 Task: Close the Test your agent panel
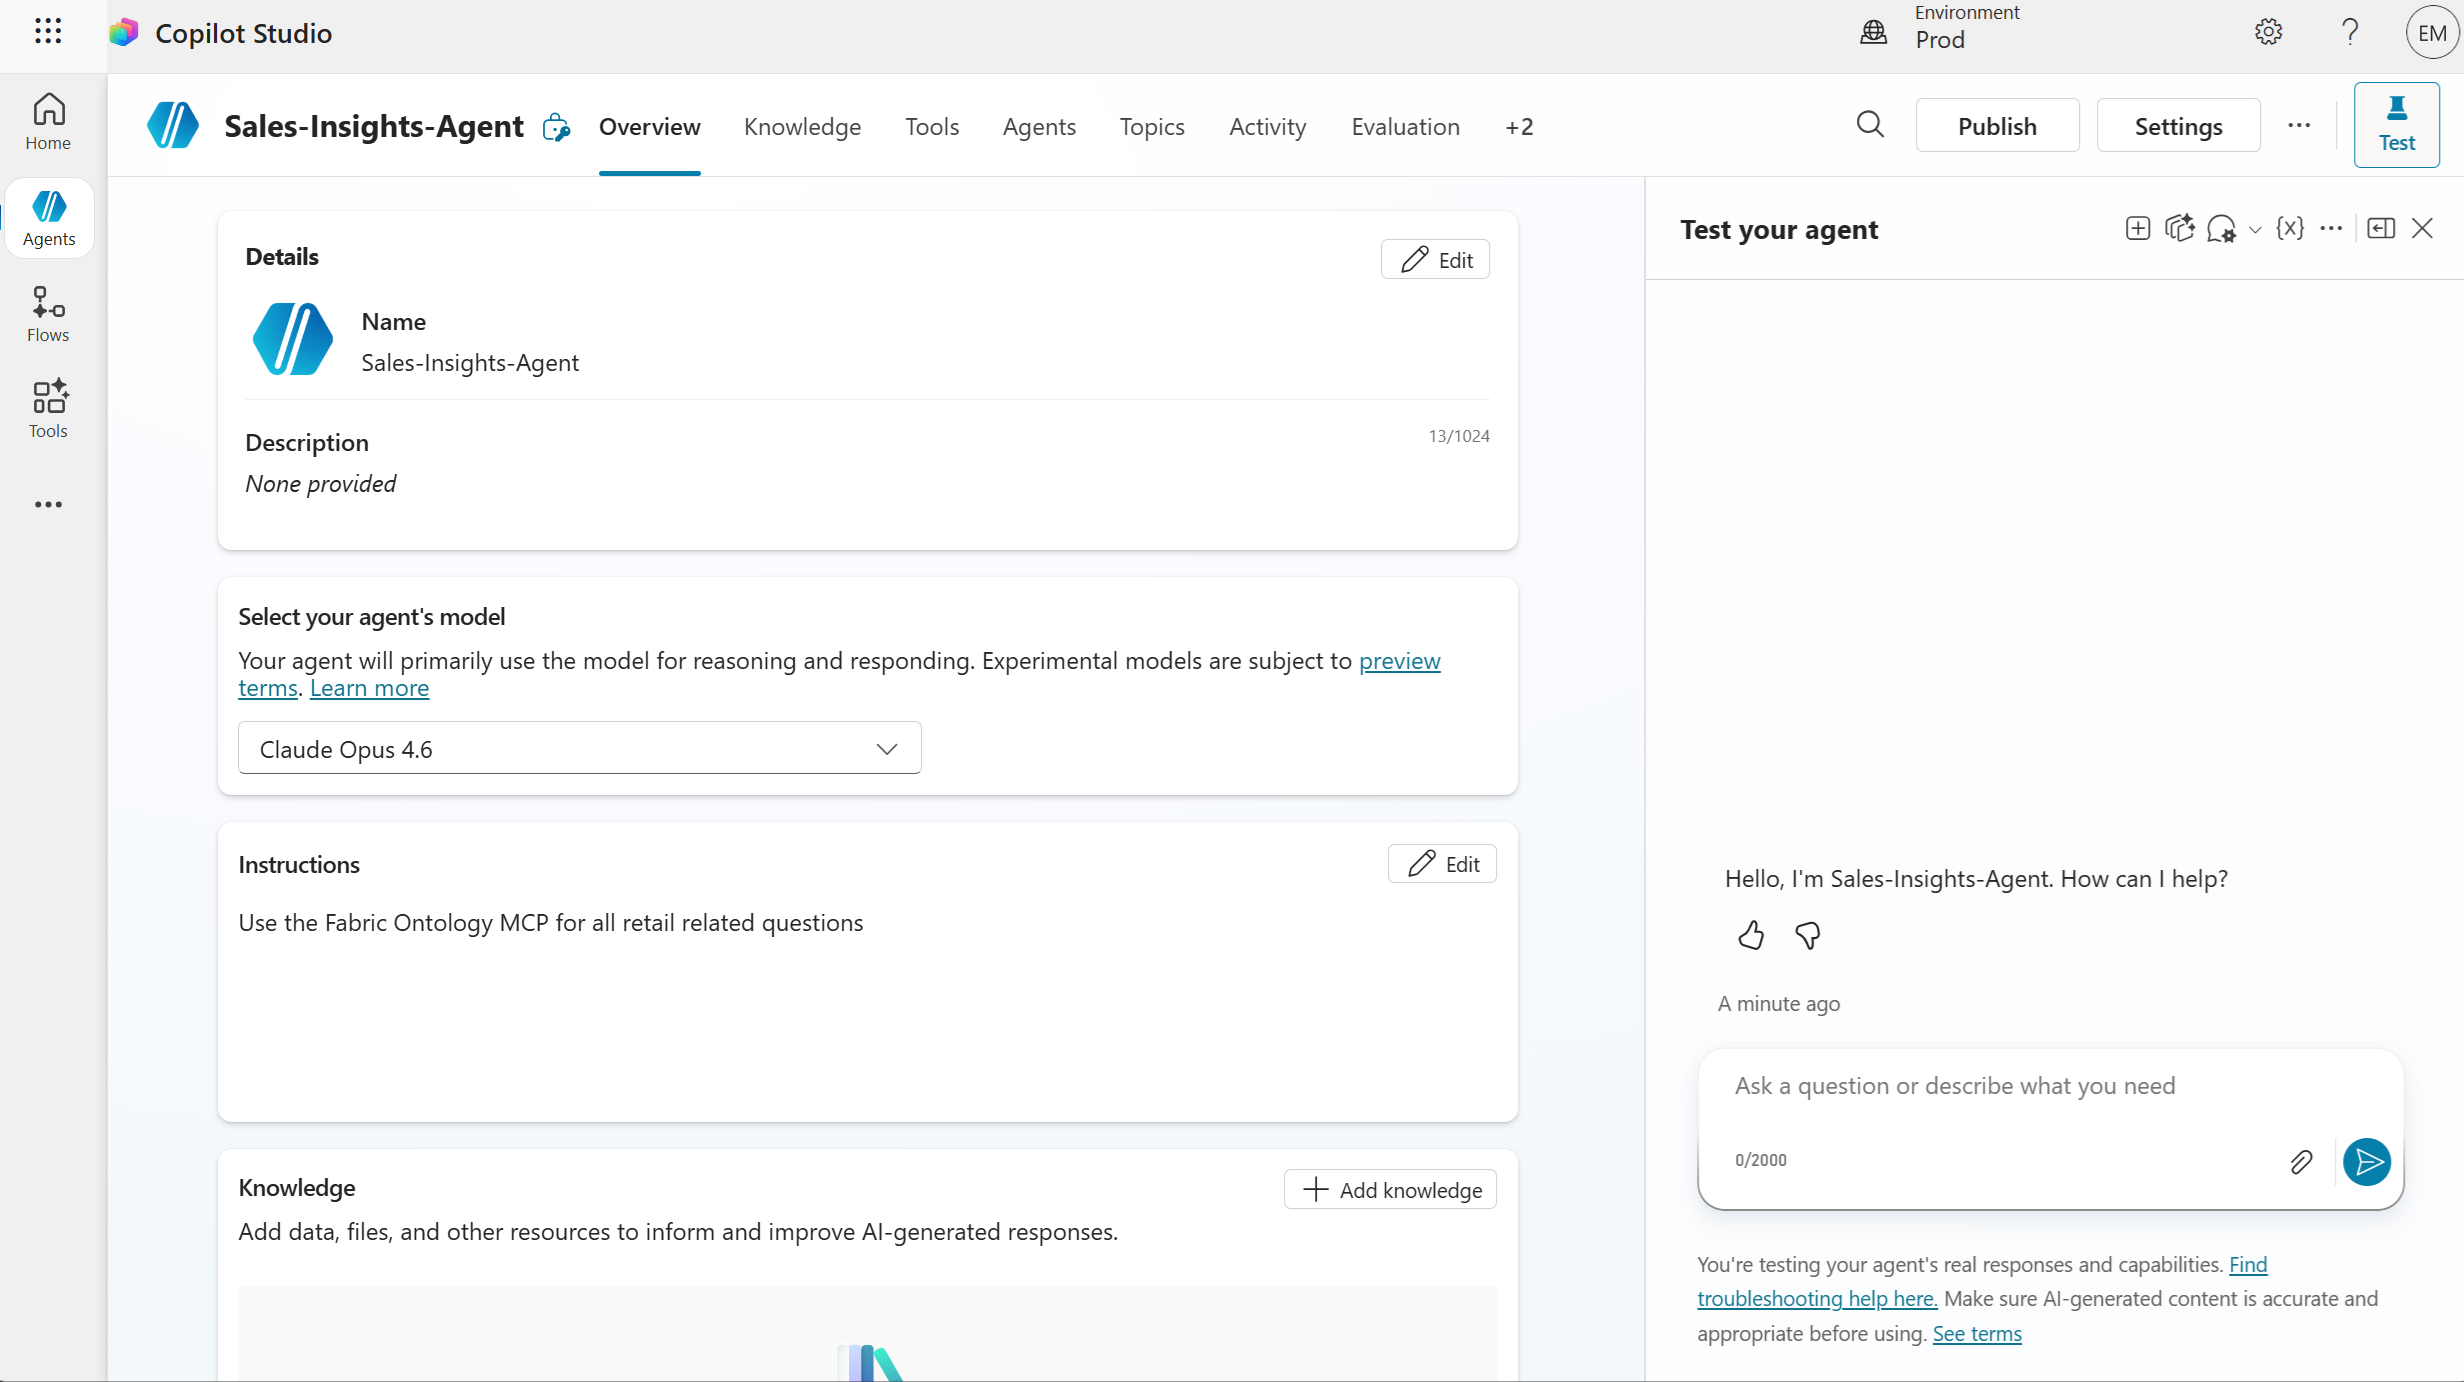point(2422,228)
